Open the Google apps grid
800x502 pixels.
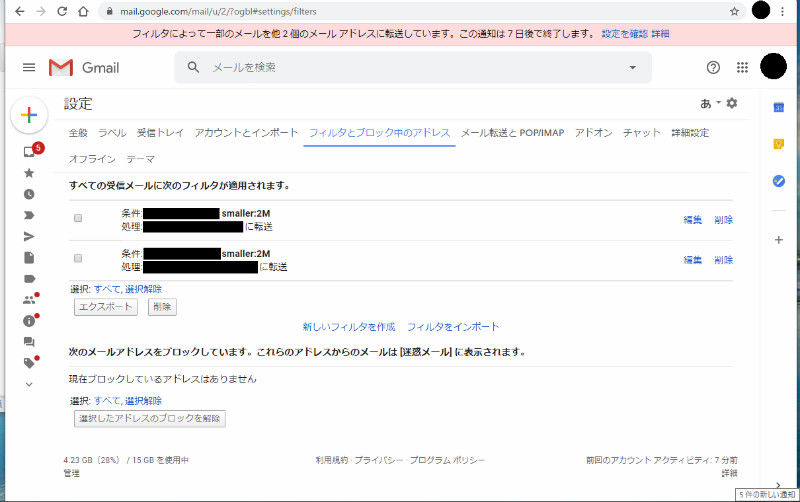742,67
